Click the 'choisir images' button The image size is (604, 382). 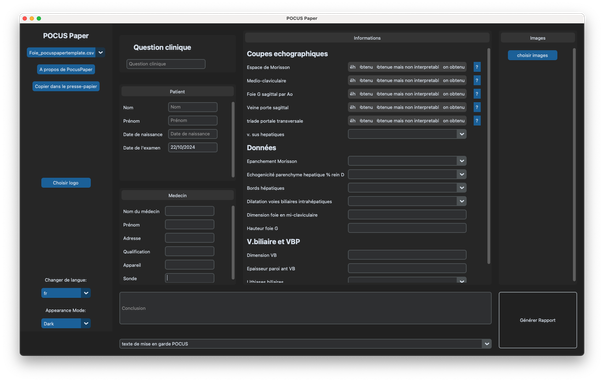click(x=532, y=55)
